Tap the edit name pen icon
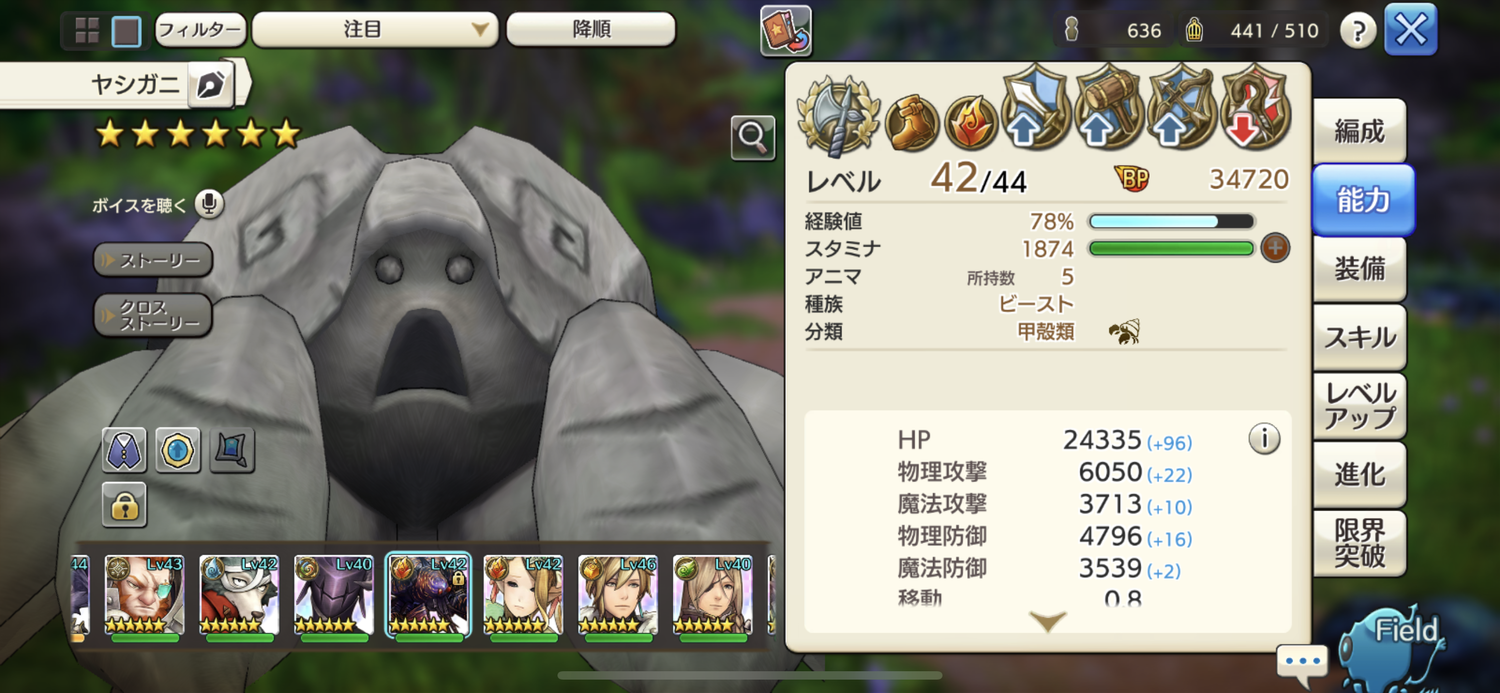Viewport: 1500px width, 693px height. pyautogui.click(x=210, y=86)
